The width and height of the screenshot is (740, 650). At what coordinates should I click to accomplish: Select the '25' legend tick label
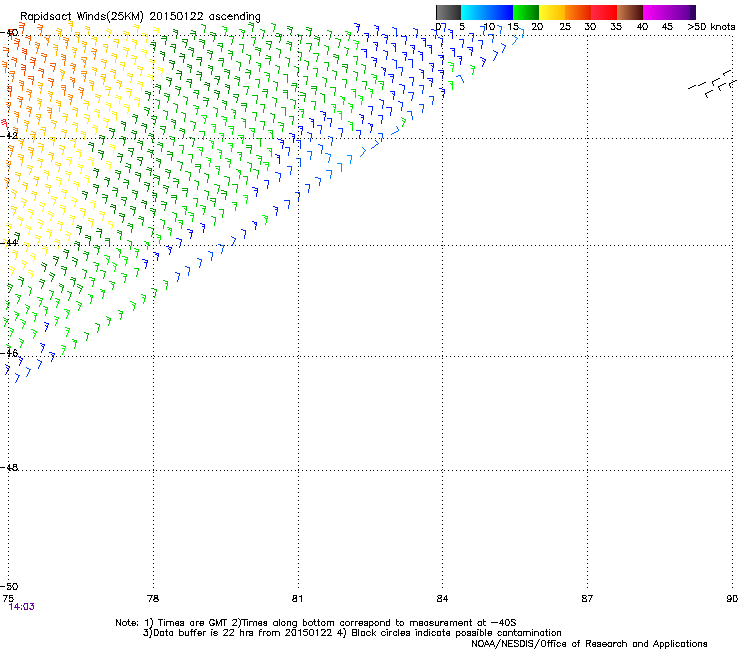564,27
